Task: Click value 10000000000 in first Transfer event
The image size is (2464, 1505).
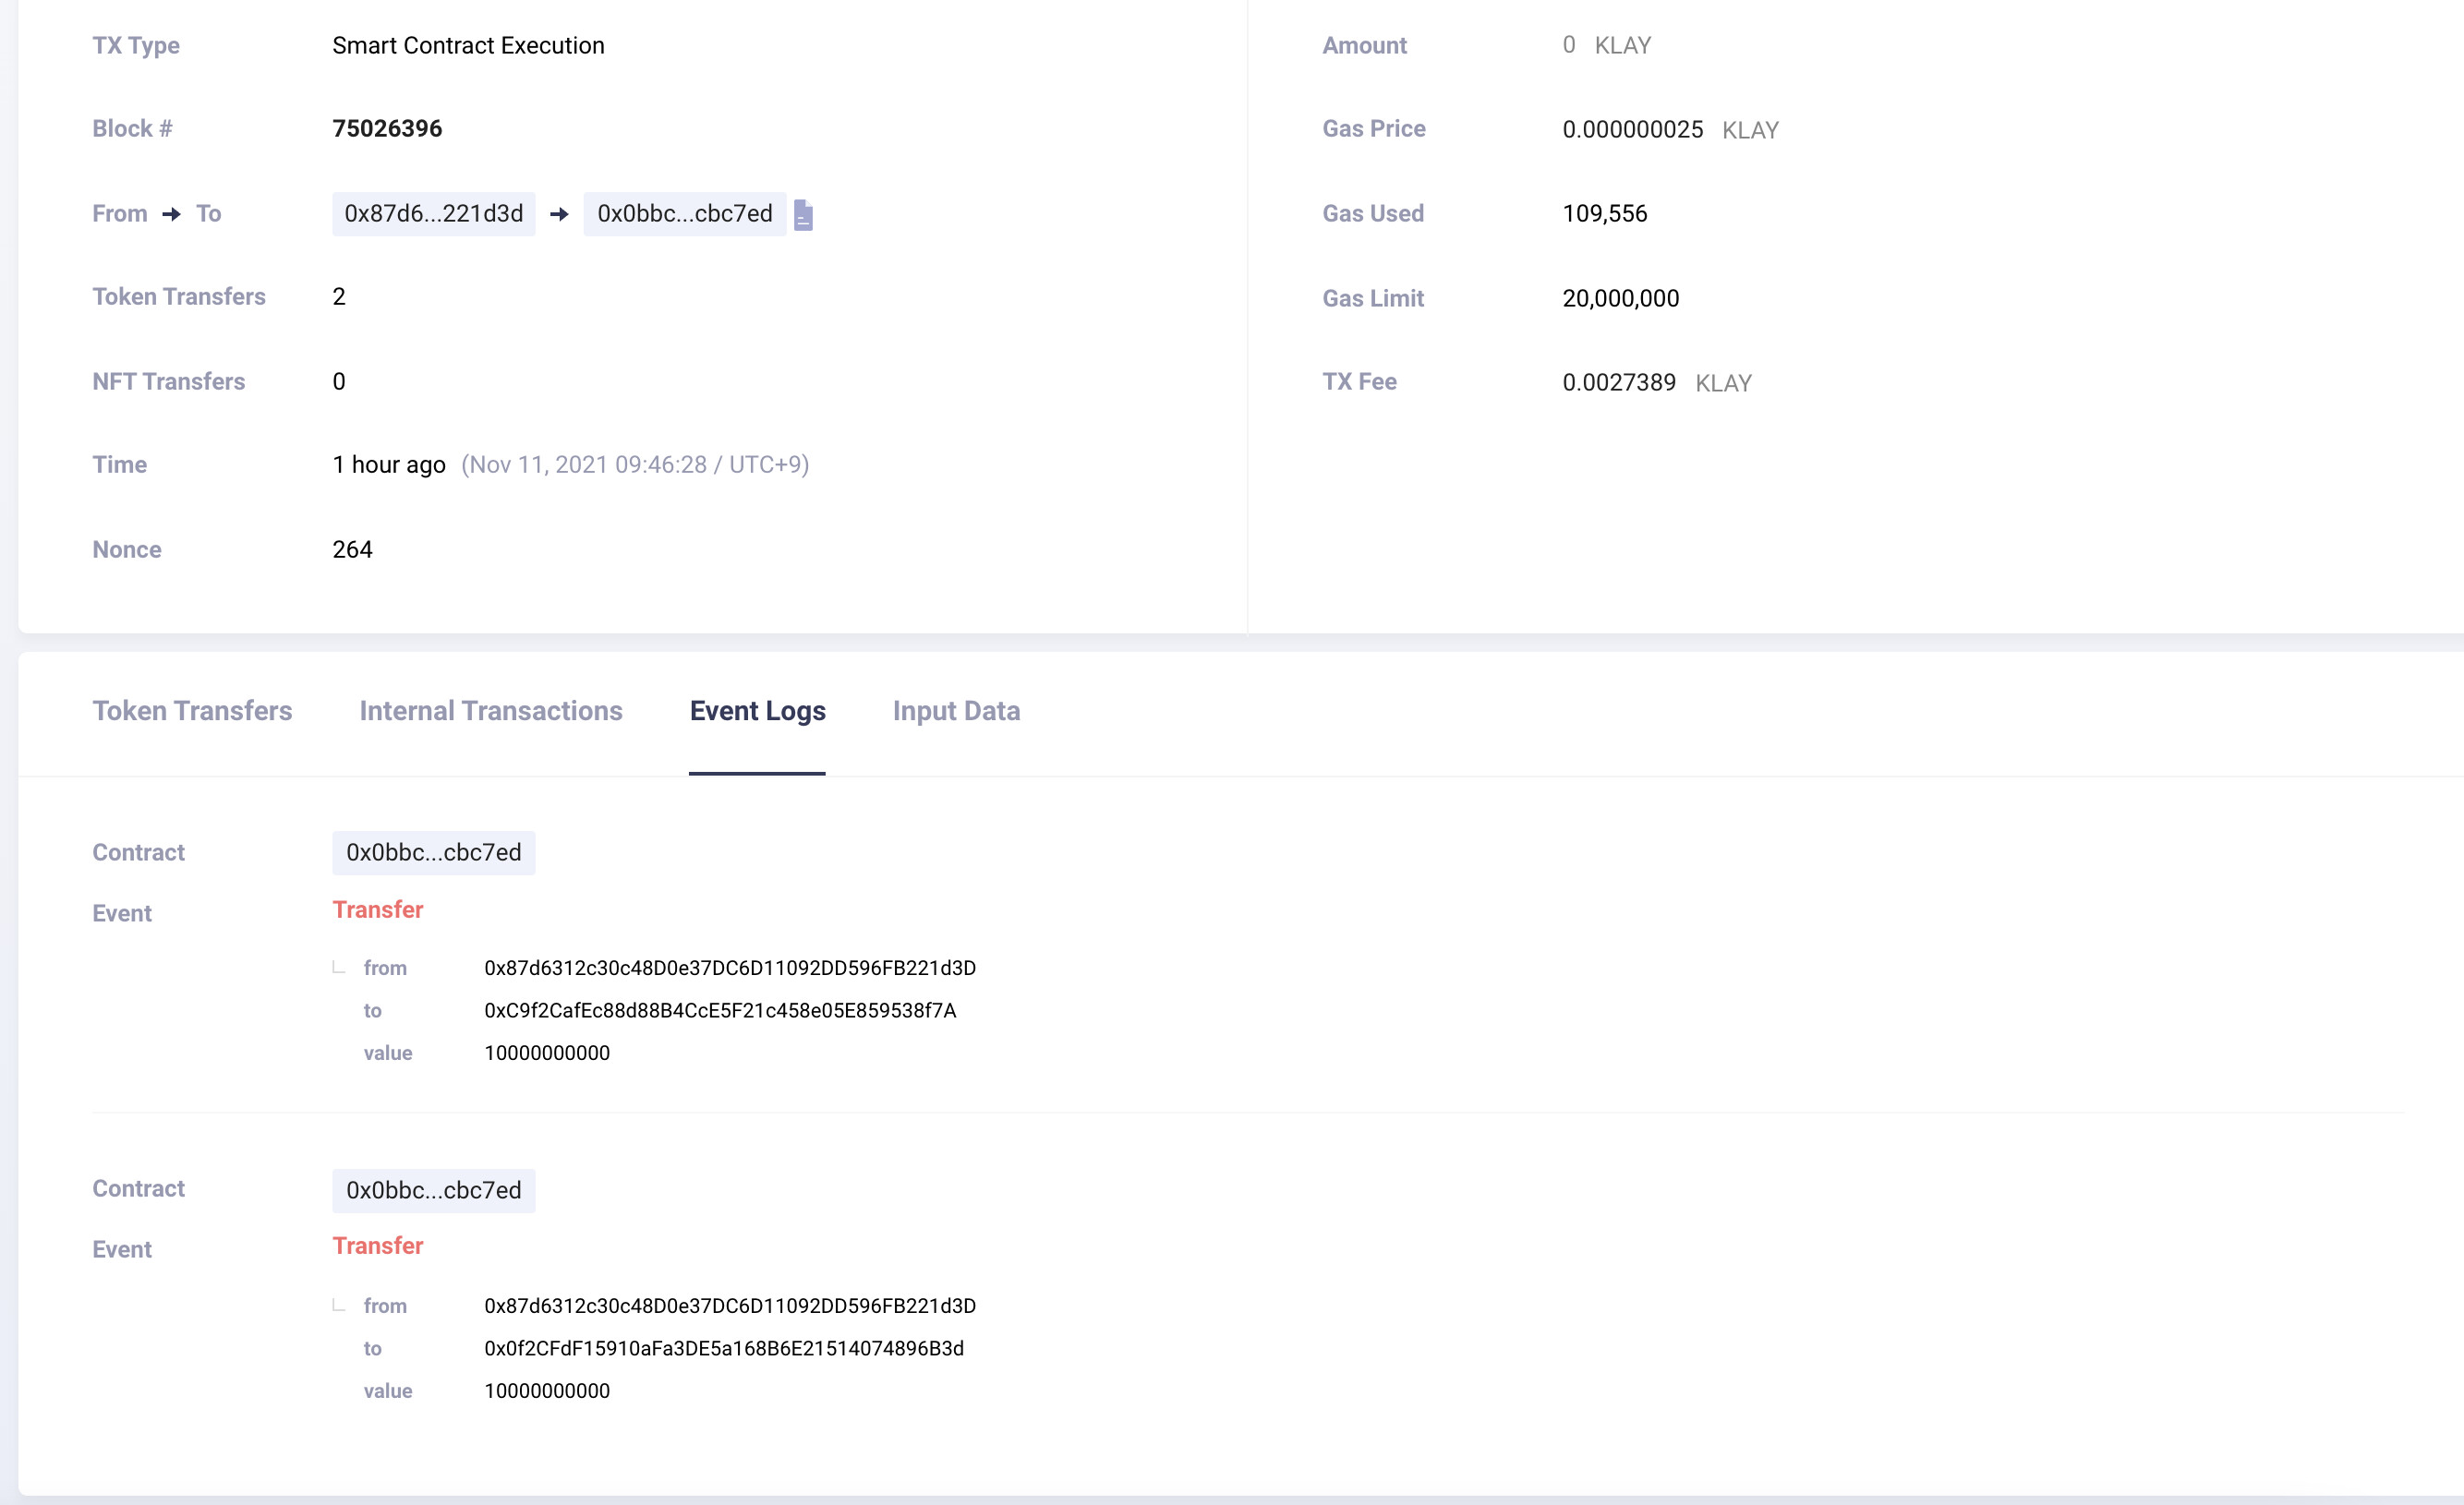Action: pyautogui.click(x=547, y=1052)
